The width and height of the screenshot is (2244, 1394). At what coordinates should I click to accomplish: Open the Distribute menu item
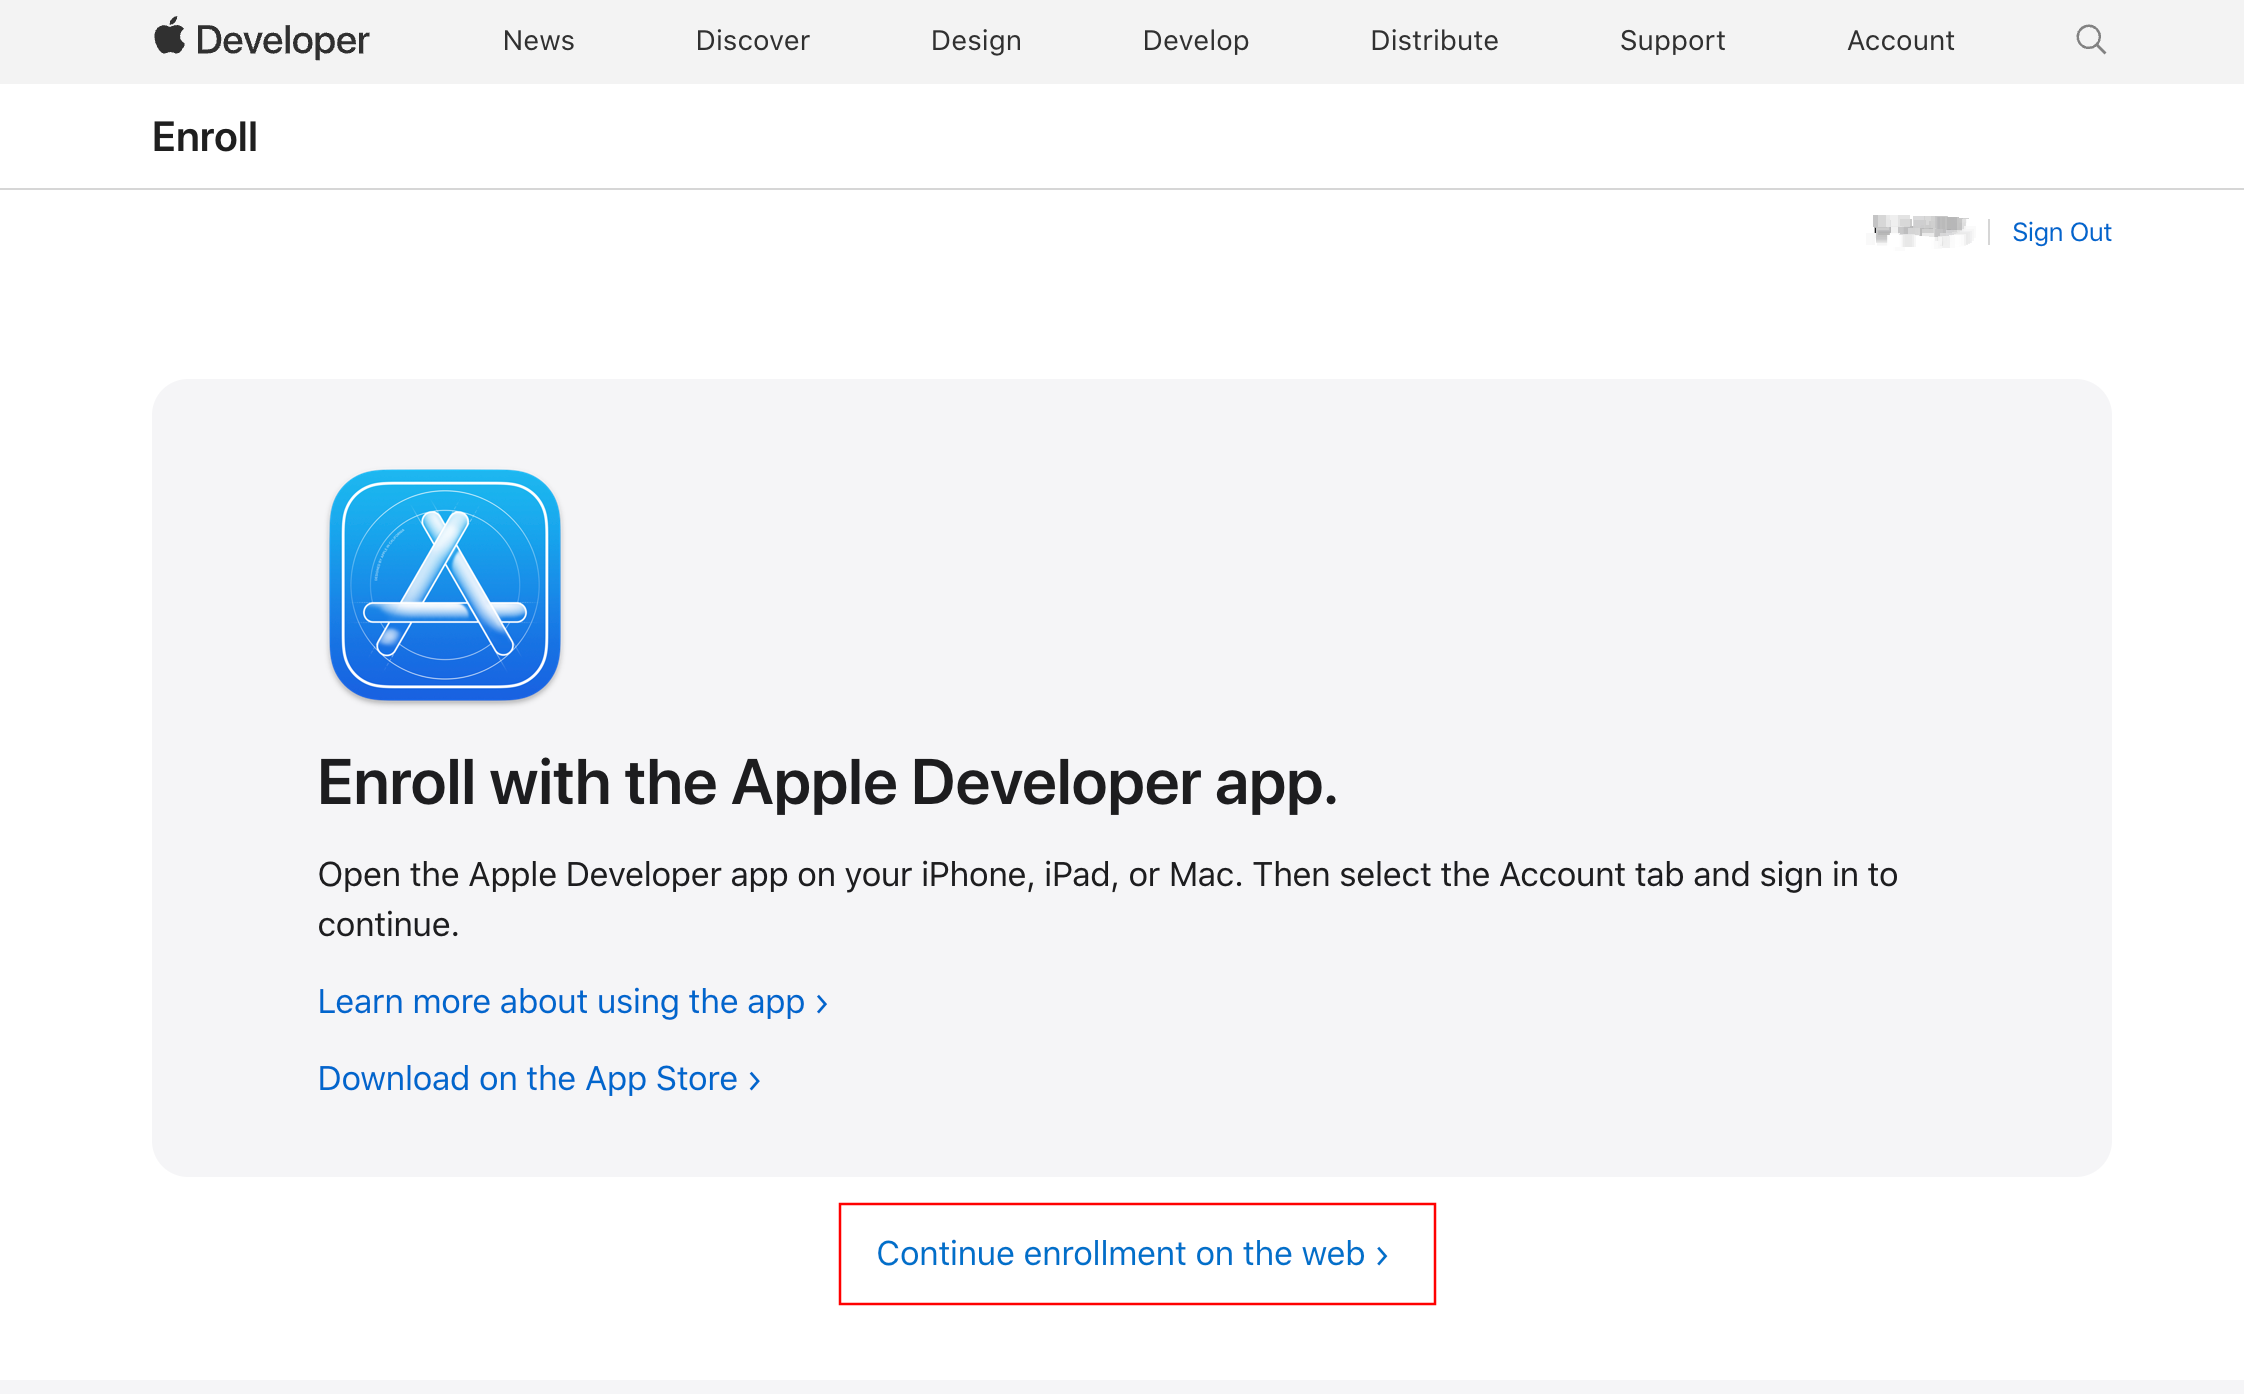pos(1434,40)
